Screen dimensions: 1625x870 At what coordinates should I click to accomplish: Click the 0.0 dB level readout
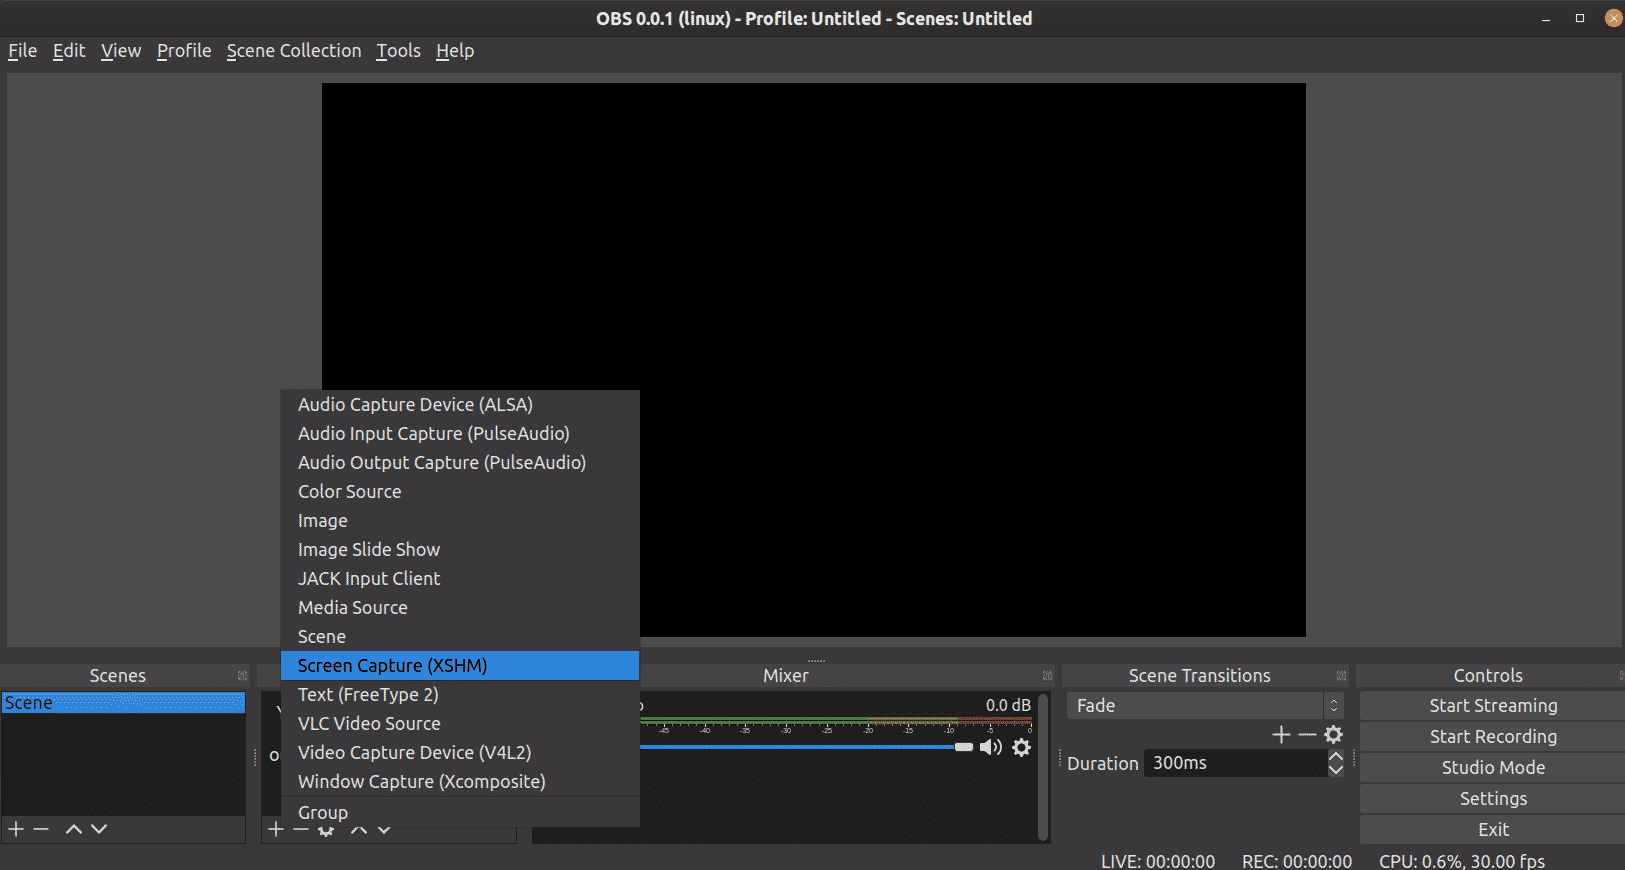coord(1008,705)
